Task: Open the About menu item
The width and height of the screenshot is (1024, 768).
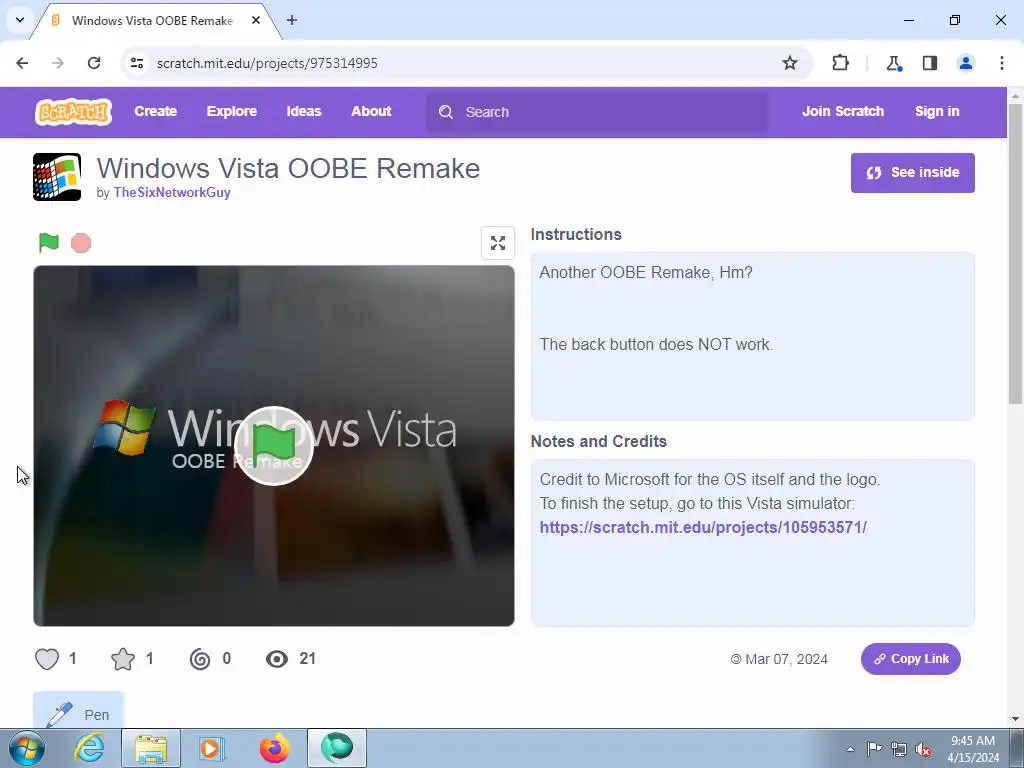Action: pyautogui.click(x=371, y=112)
